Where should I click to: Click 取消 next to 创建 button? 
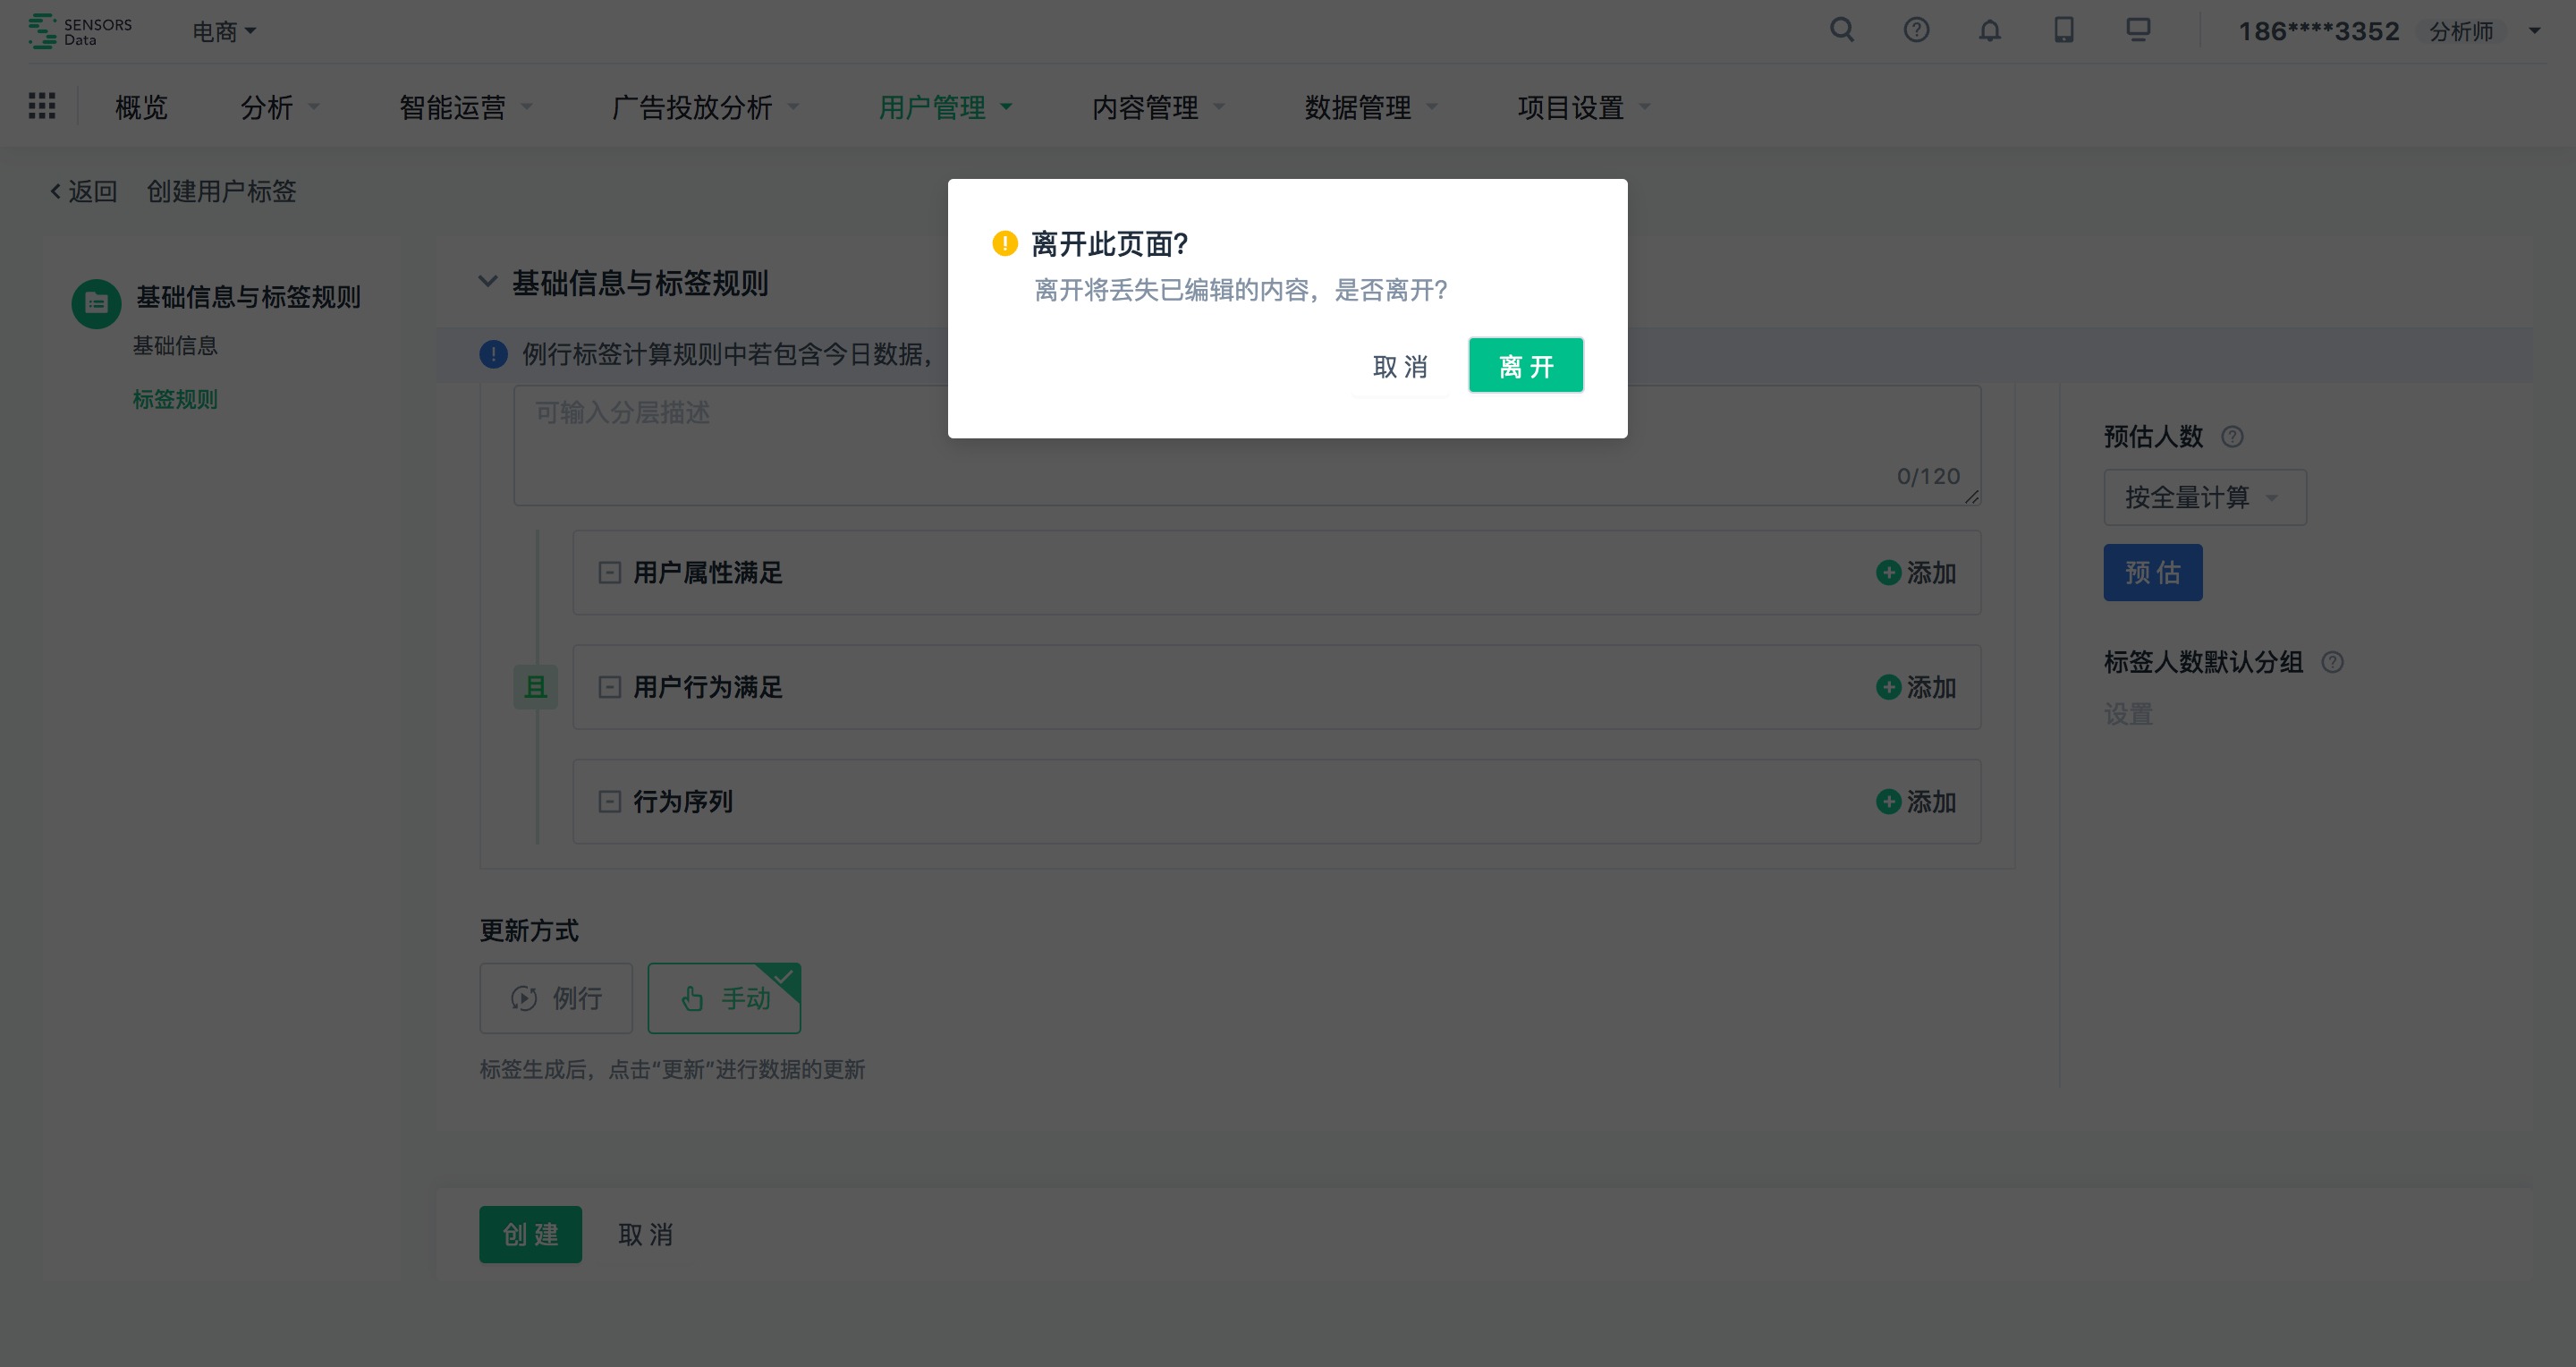[645, 1234]
